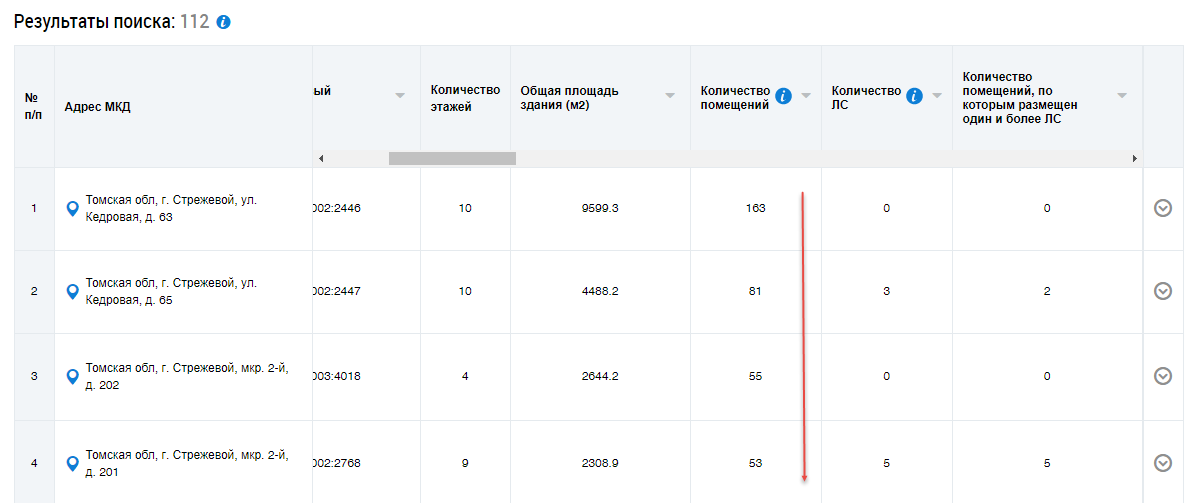Screen dimensions: 1199x503
Task: Expand details for row 2
Action: point(1163,291)
